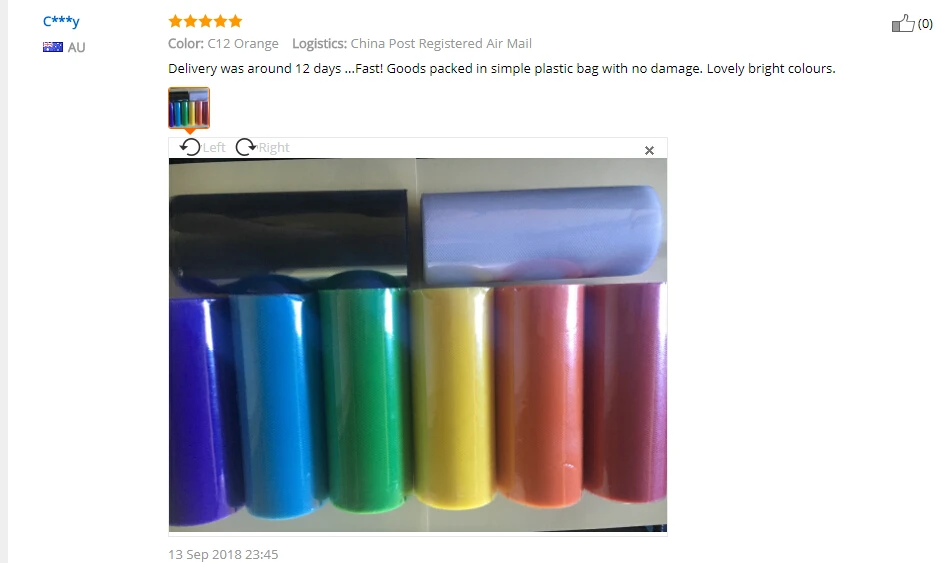This screenshot has width=949, height=563.
Task: Click the 'China Post Registered Air Mail' text
Action: click(441, 44)
